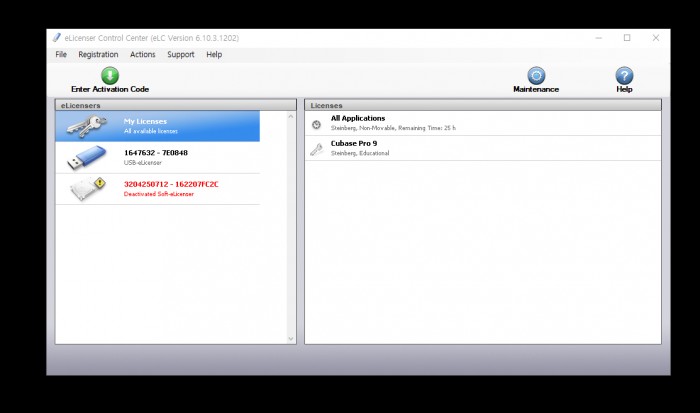Click the Licenses panel header
This screenshot has height=413, width=700.
coord(483,105)
